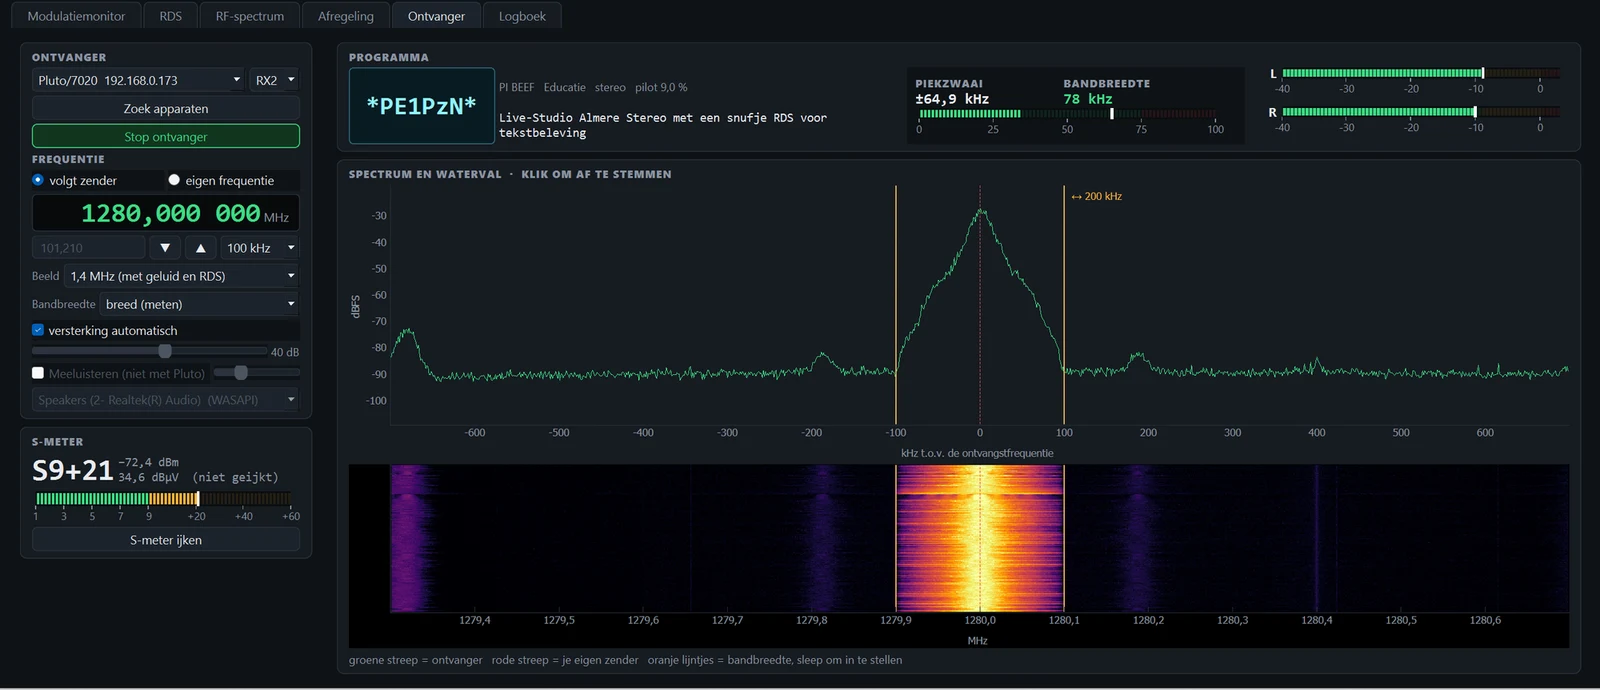Image resolution: width=1600 pixels, height=690 pixels.
Task: Click the 'pilot 9,0 %' text
Action: pos(661,87)
